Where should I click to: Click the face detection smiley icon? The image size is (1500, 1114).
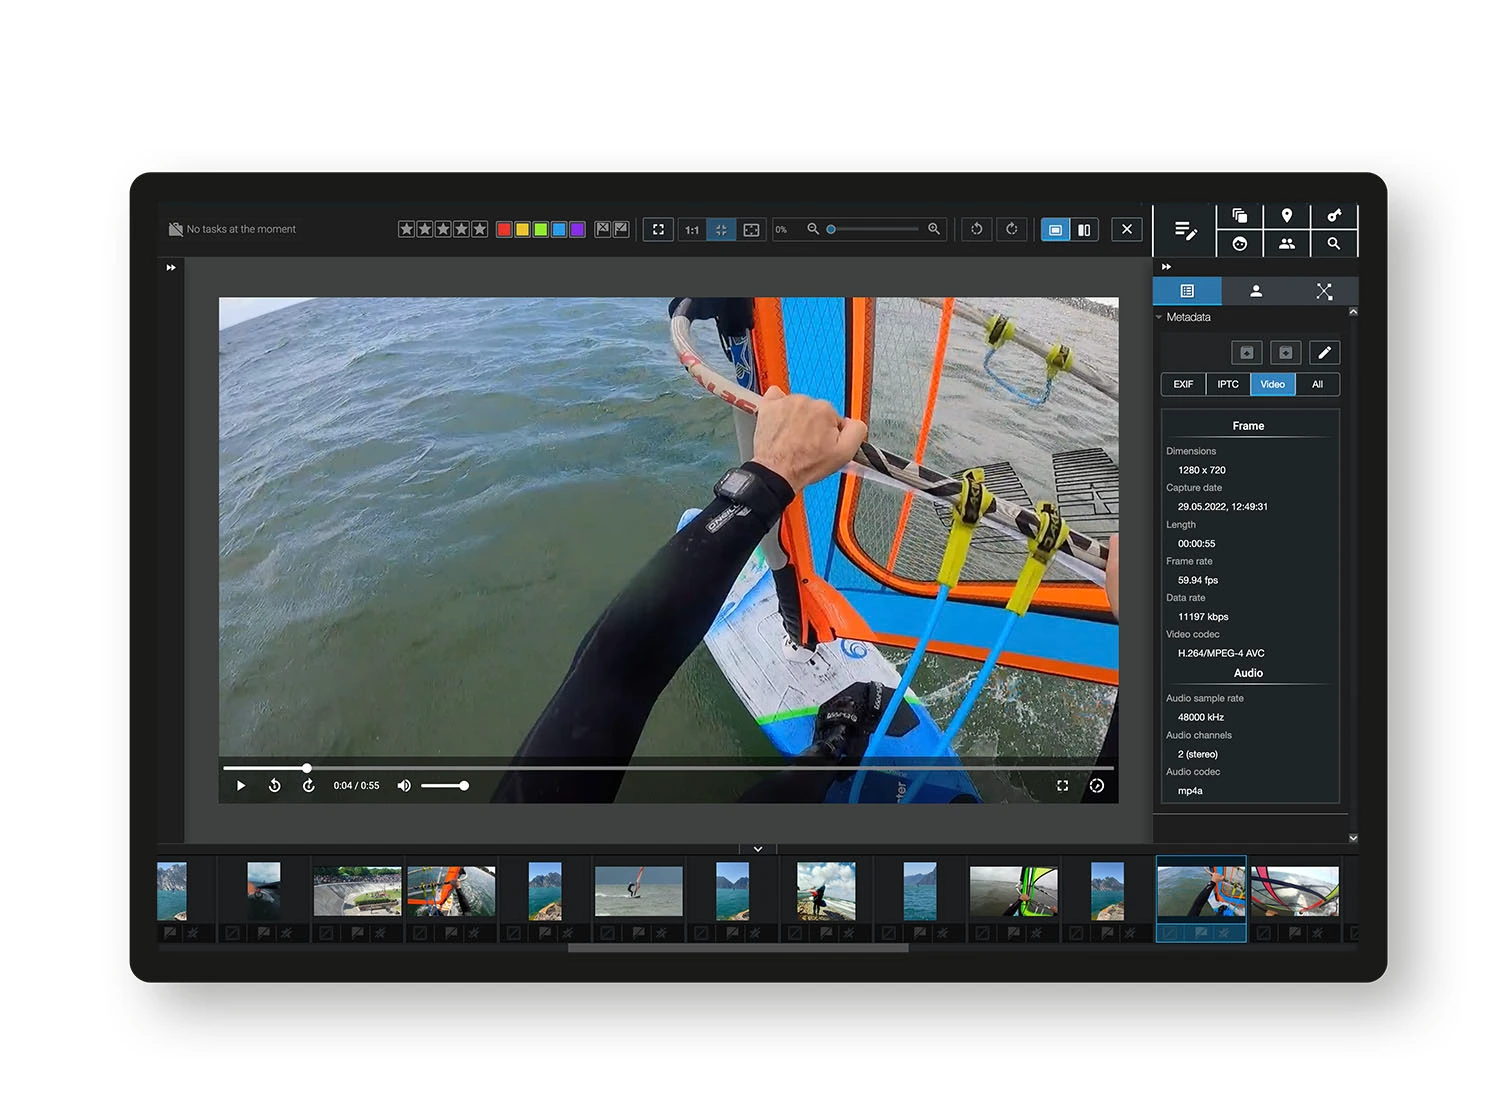pos(1240,243)
